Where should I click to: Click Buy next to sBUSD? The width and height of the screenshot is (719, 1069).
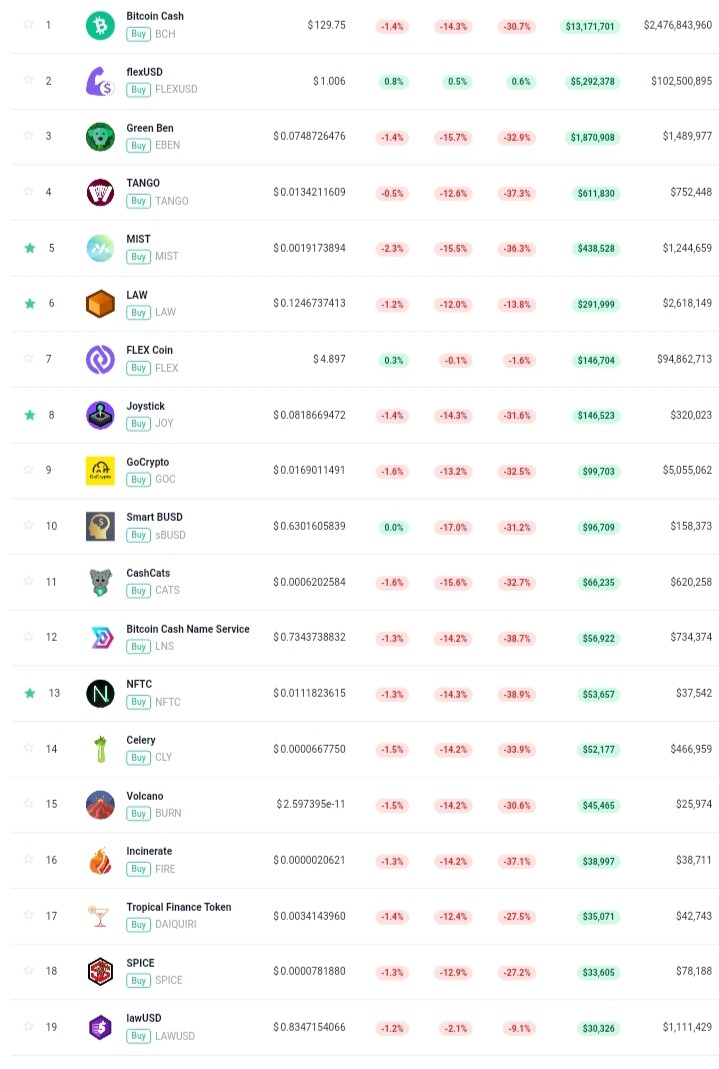click(x=138, y=535)
